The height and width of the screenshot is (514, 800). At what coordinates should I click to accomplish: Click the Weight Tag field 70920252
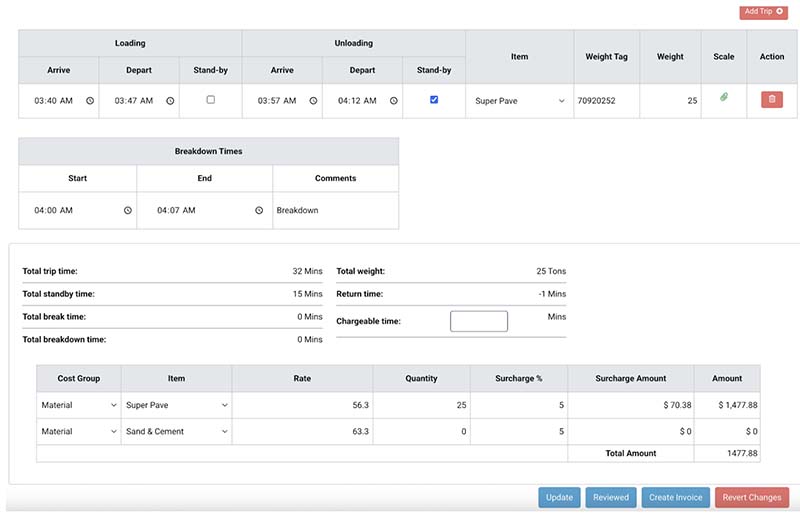(x=606, y=101)
